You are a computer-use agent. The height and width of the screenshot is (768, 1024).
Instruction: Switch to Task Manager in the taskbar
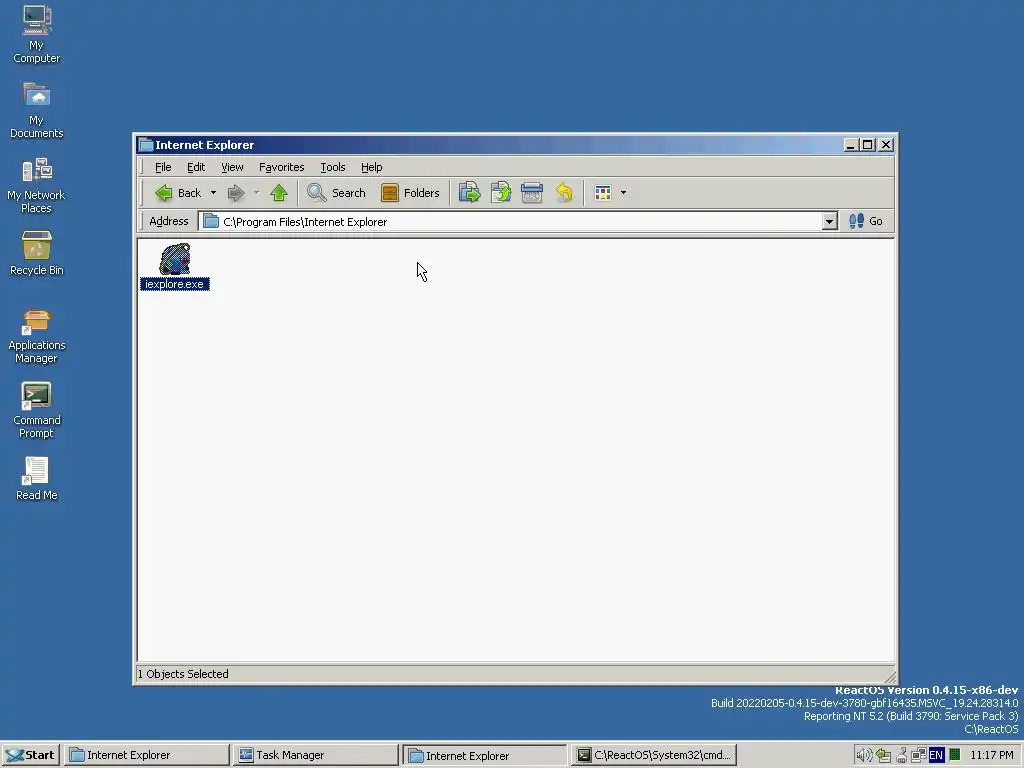point(316,755)
